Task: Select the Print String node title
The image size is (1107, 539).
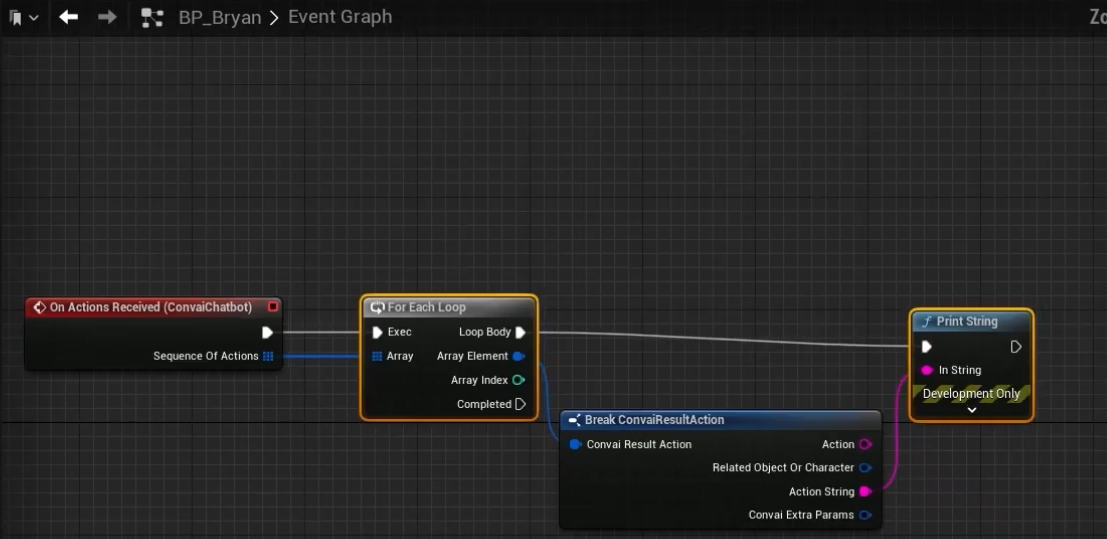Action: point(967,321)
